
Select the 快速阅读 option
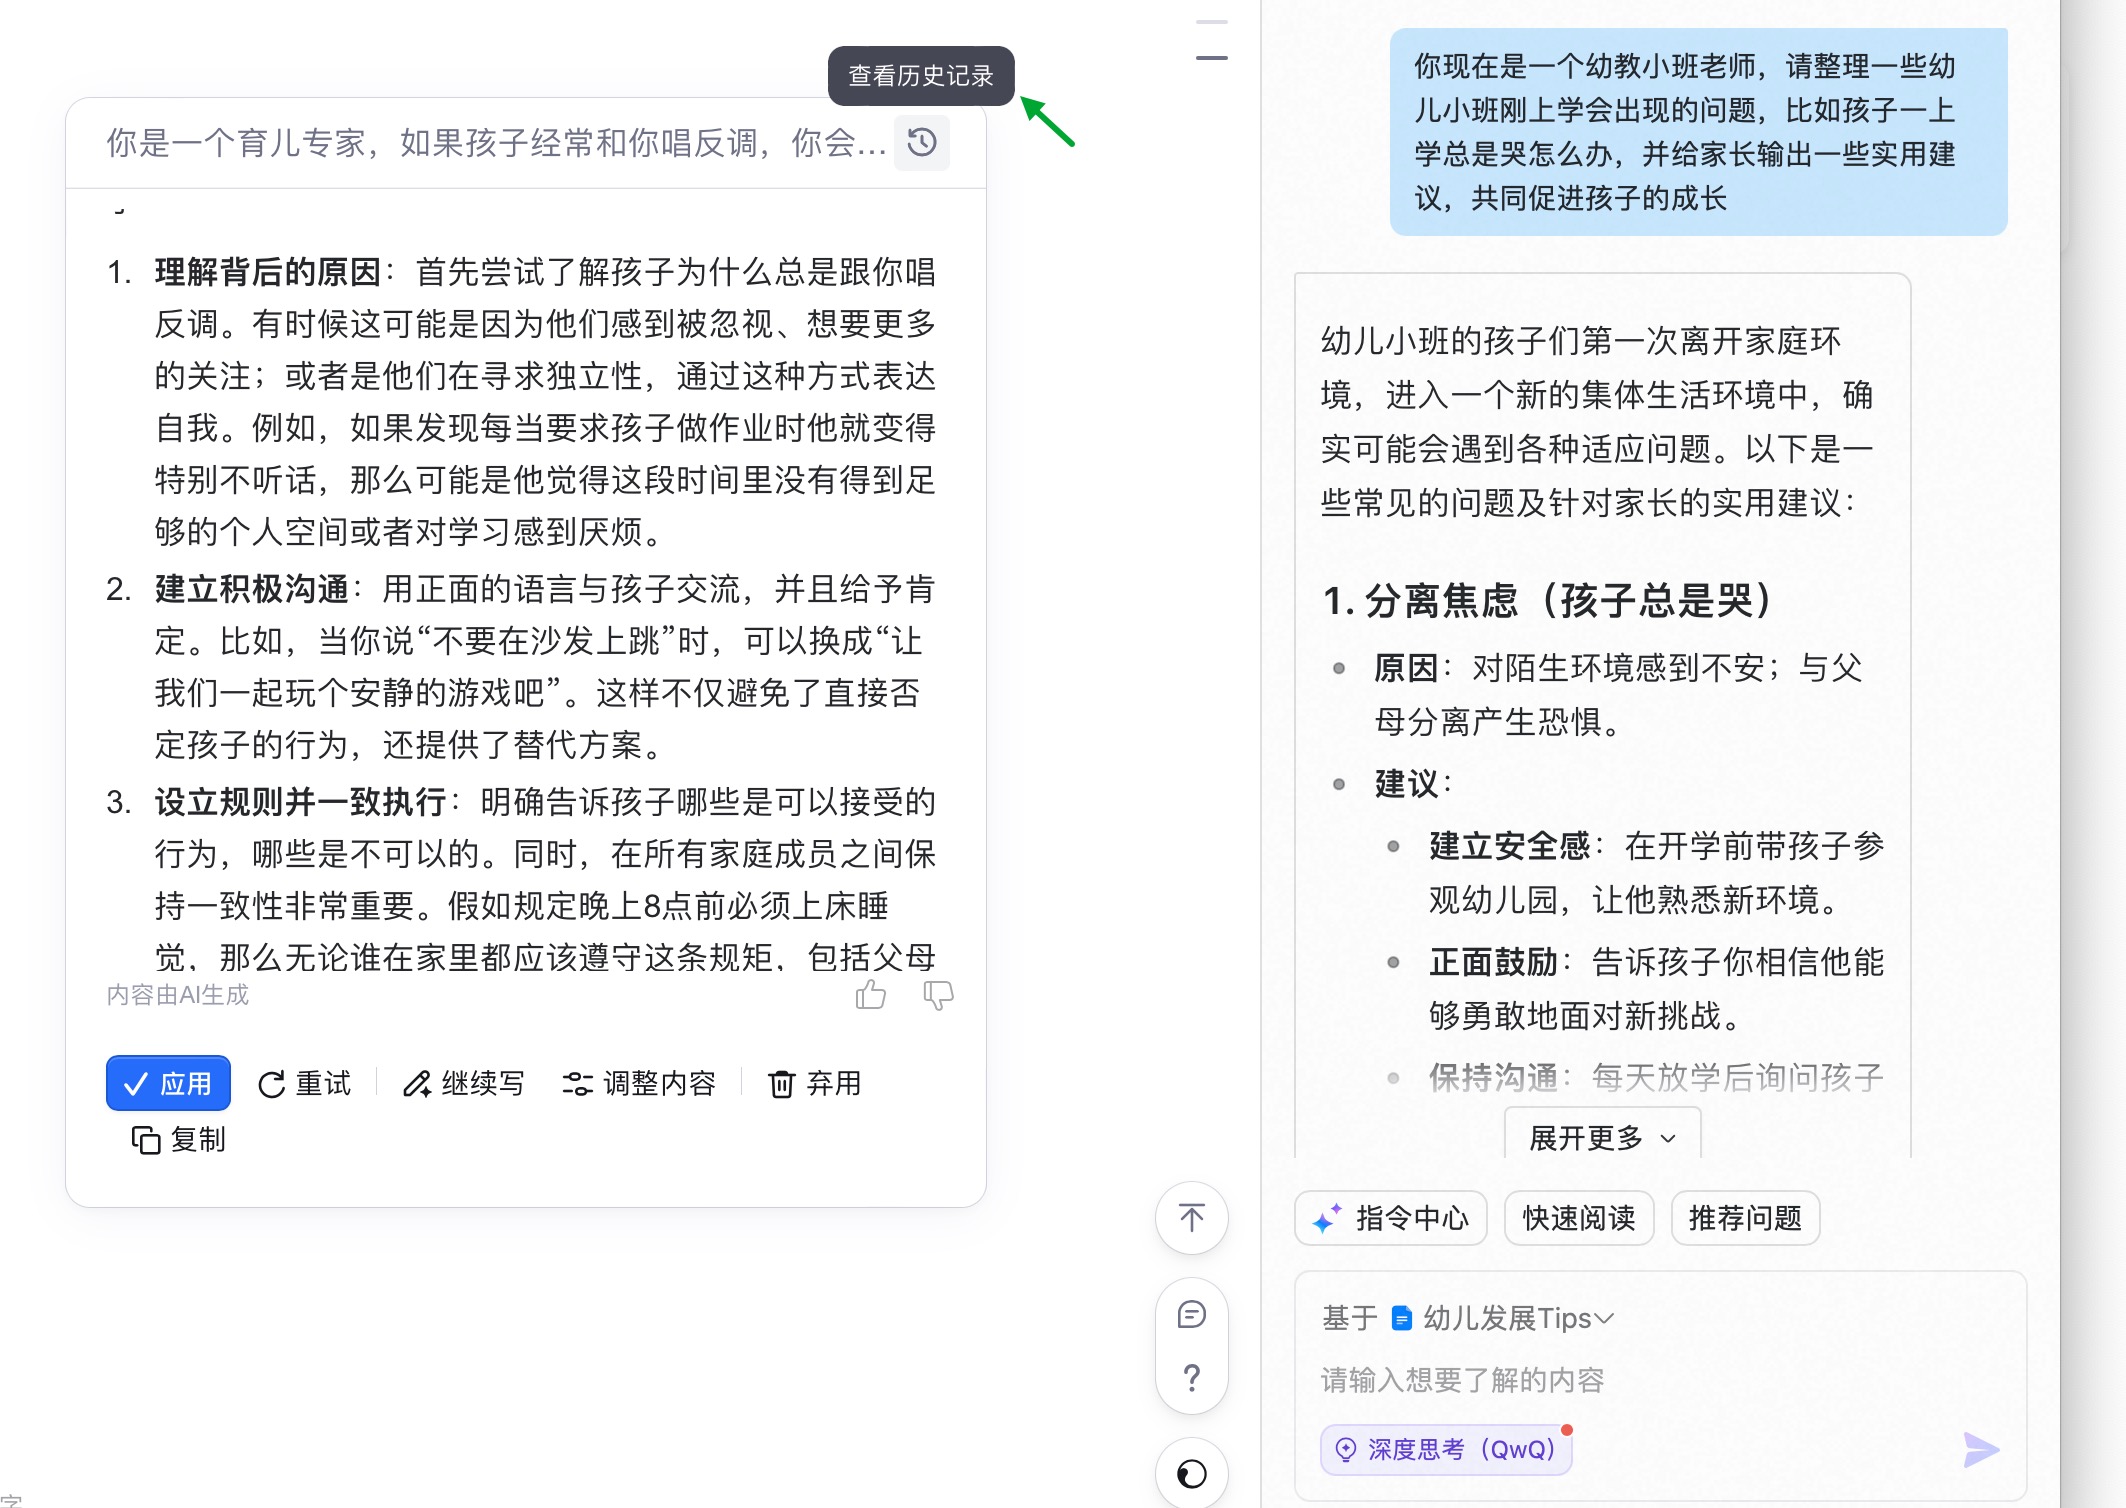pos(1578,1218)
